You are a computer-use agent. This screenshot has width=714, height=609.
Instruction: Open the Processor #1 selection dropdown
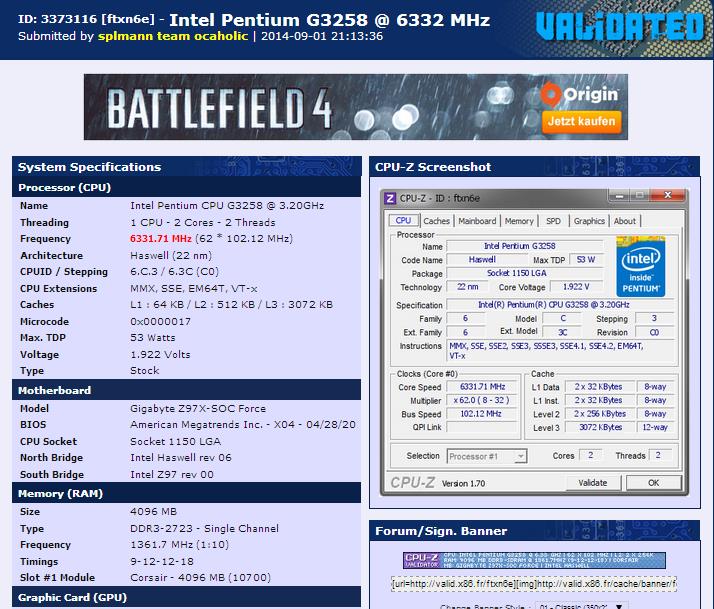tap(487, 456)
